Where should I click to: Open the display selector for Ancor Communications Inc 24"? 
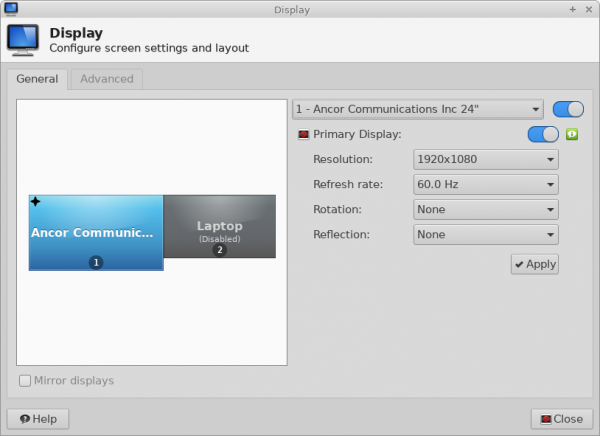417,109
